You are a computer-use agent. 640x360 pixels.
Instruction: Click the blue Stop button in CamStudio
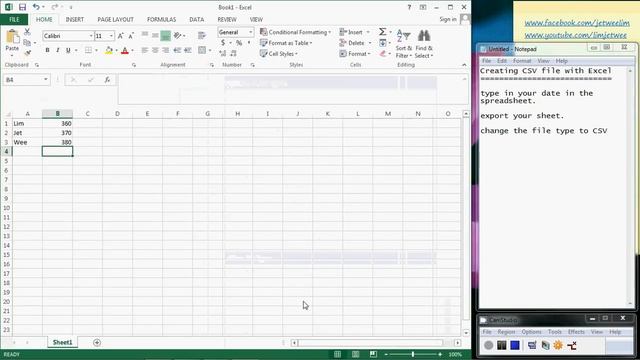point(515,345)
